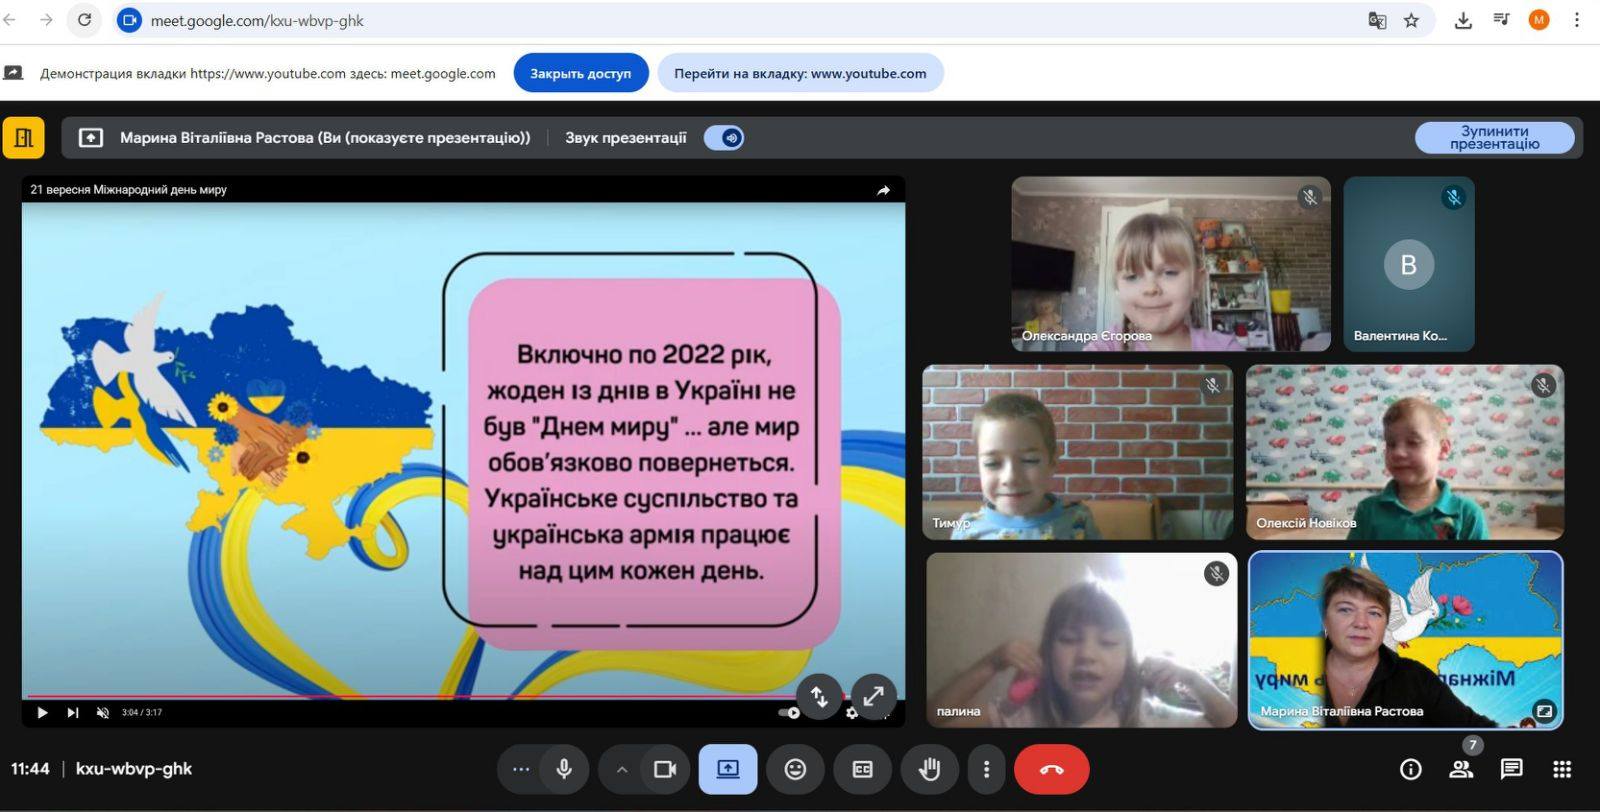Toggle closed captions
This screenshot has width=1600, height=812.
pyautogui.click(x=862, y=769)
